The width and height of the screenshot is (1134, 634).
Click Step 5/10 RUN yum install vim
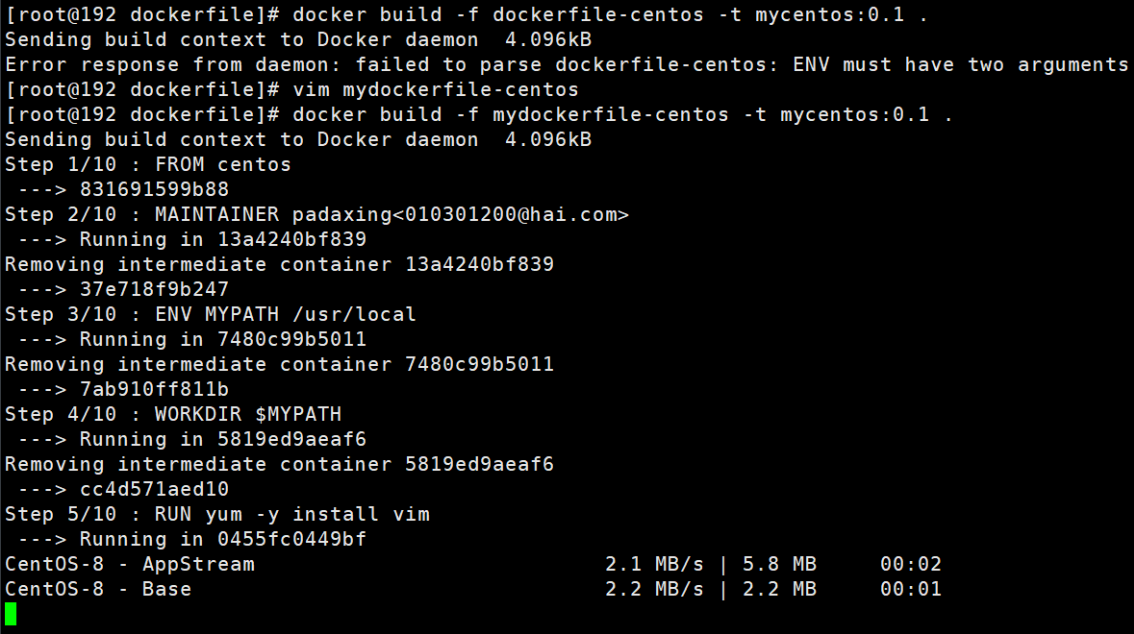pyautogui.click(x=217, y=514)
